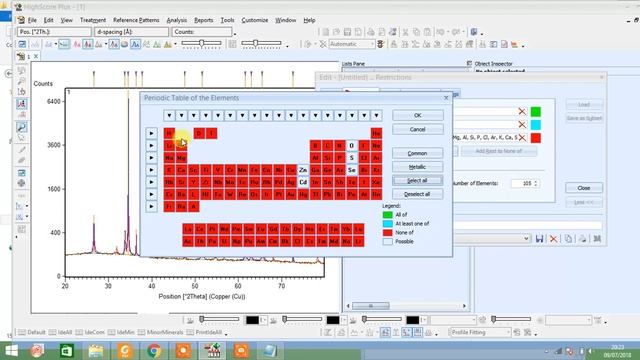Open Windows Start menu
This screenshot has height=360, width=640.
pyautogui.click(x=11, y=351)
